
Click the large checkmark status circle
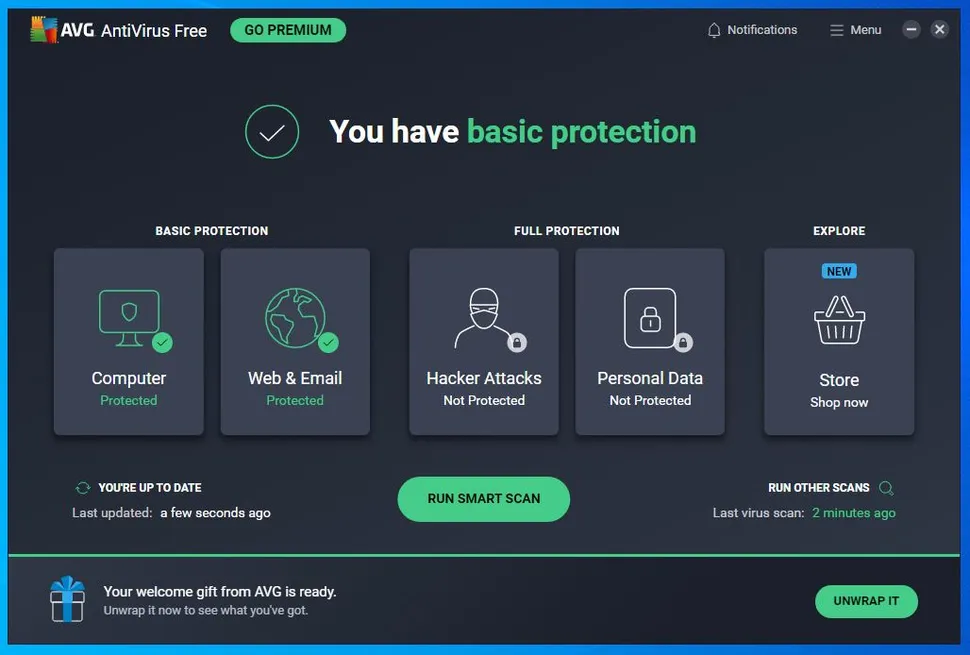(272, 132)
